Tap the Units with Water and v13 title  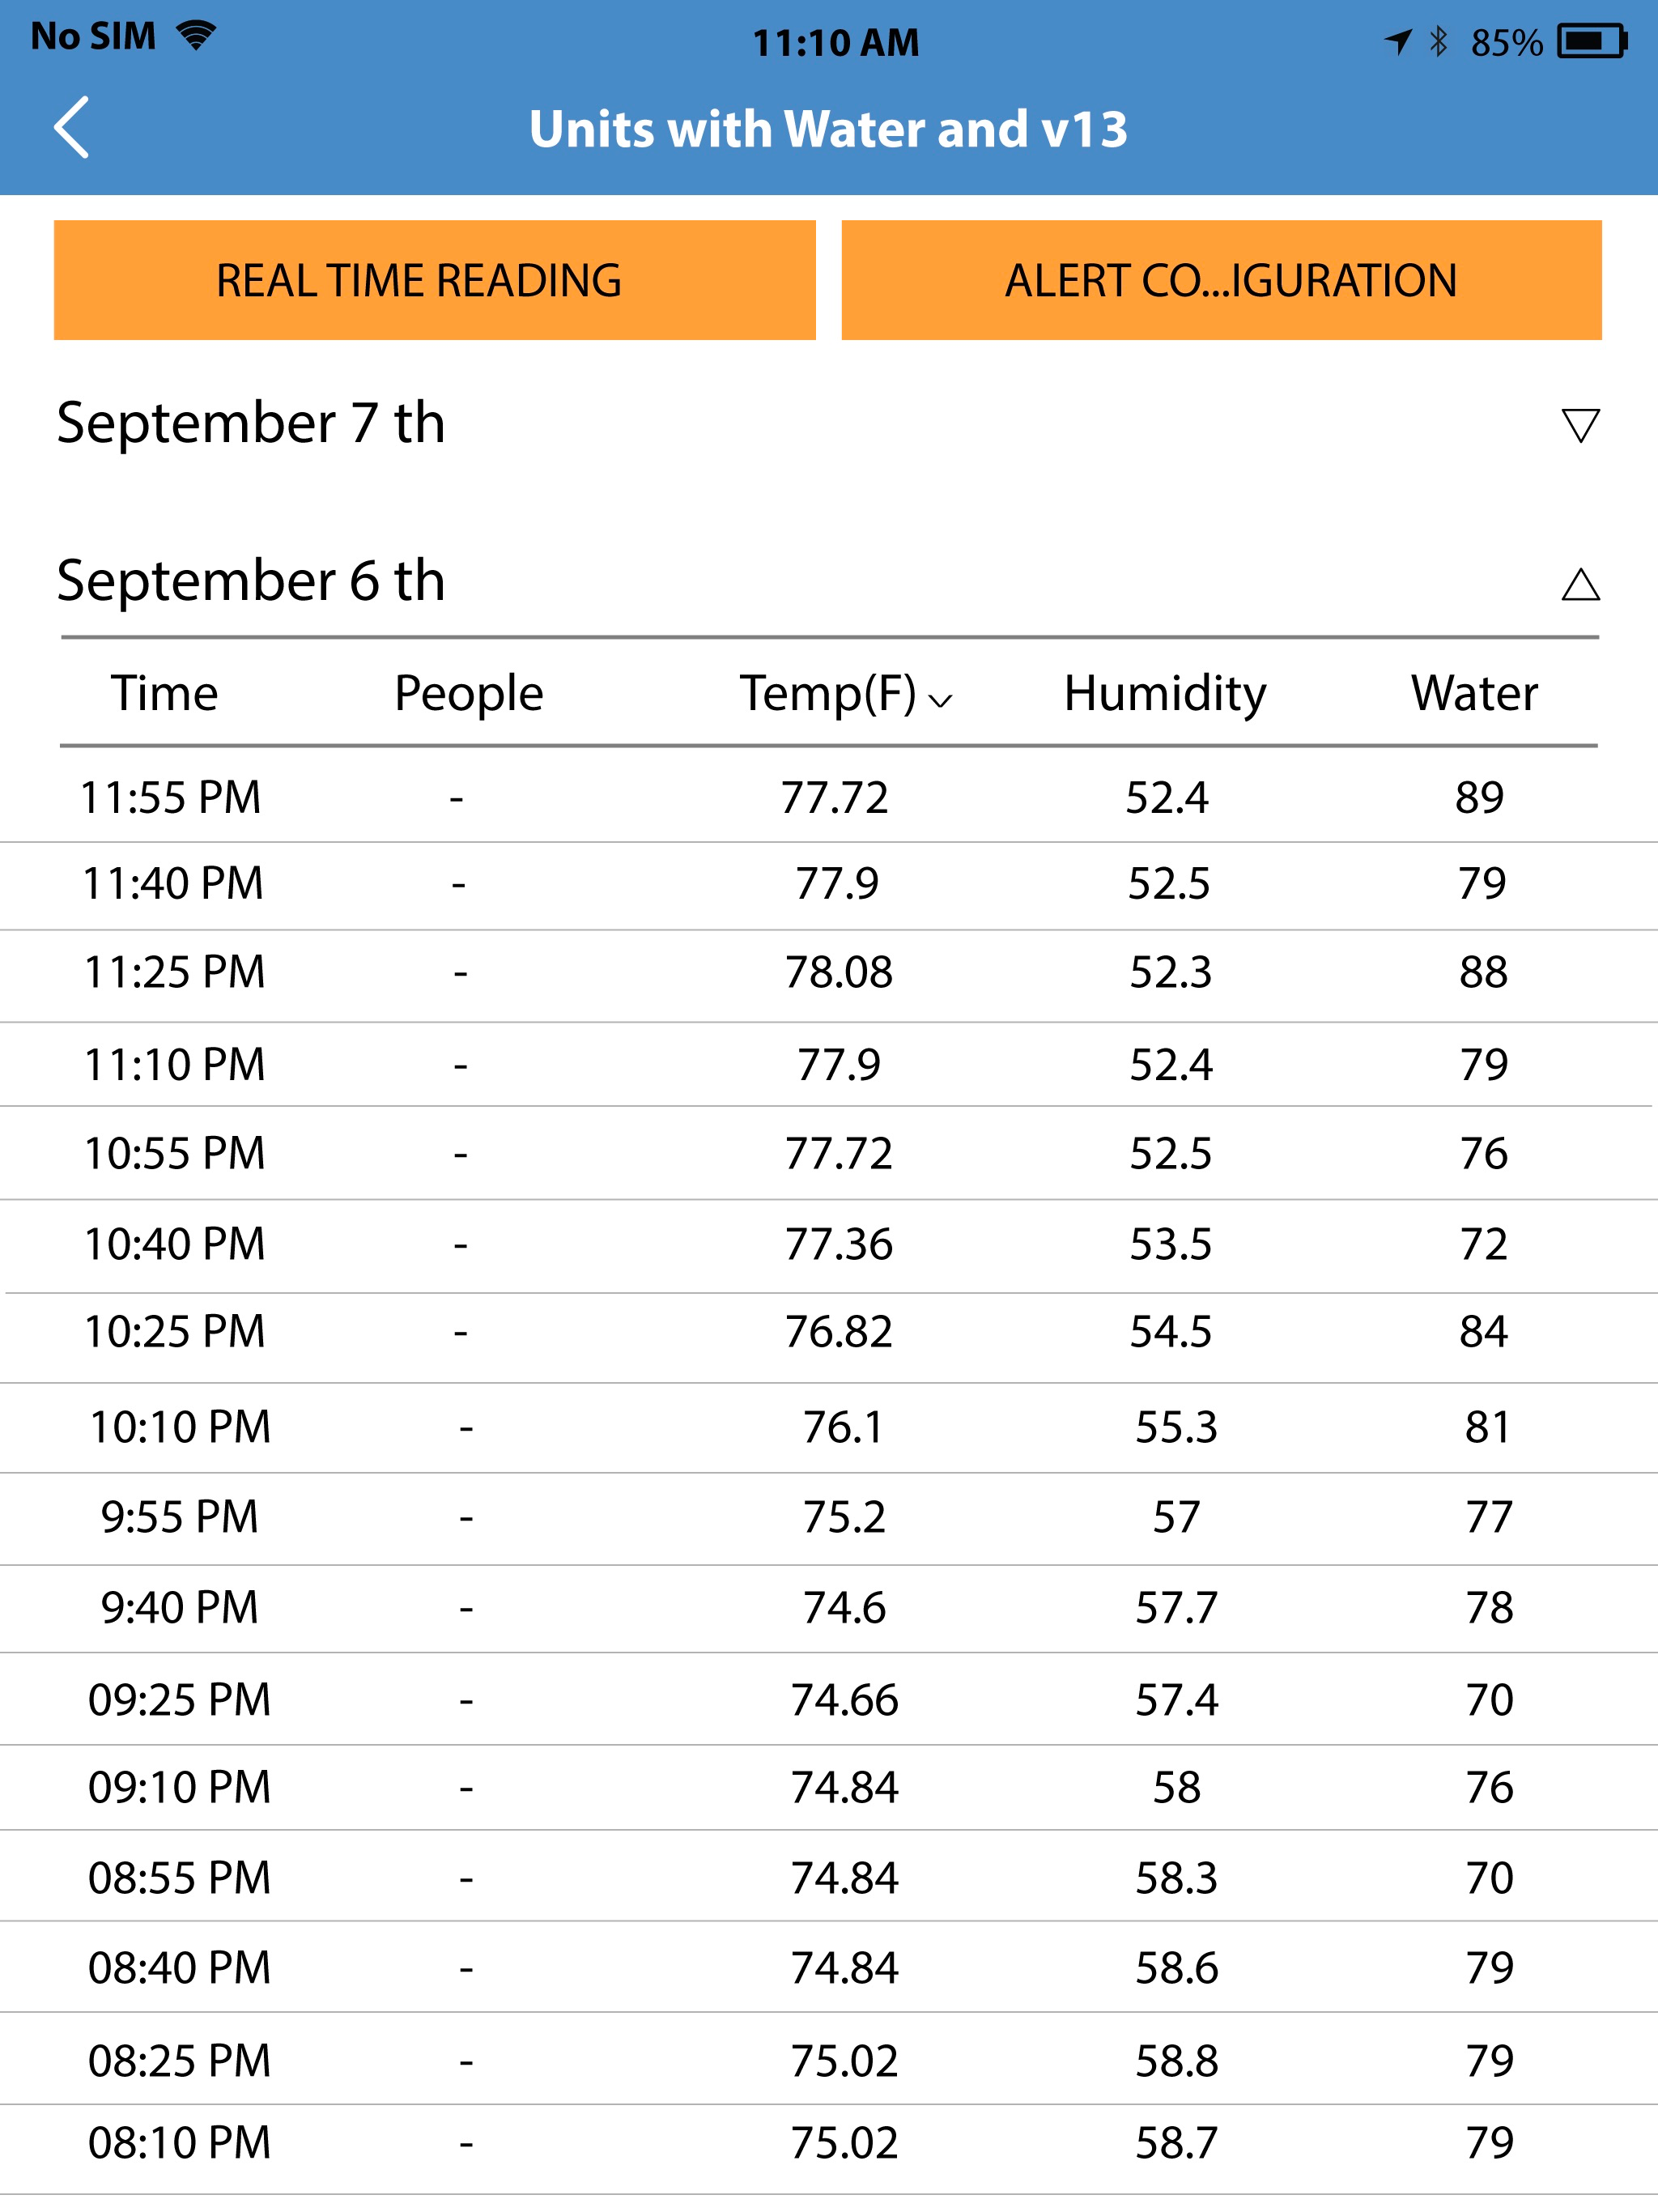828,129
